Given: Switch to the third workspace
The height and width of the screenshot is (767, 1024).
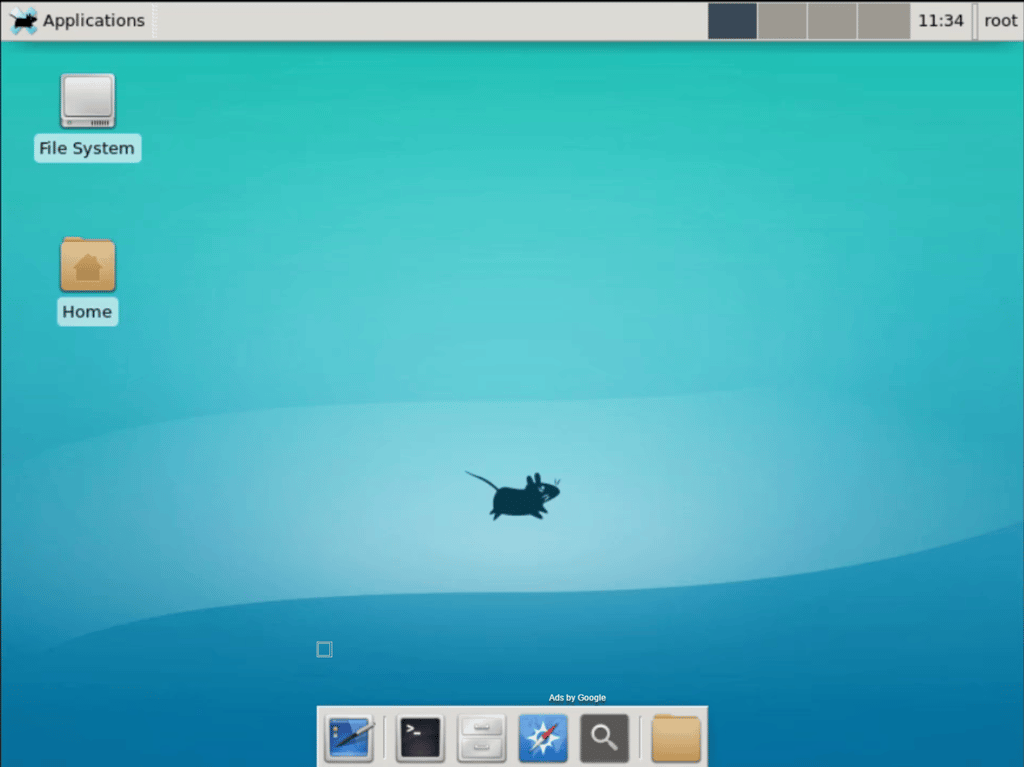Looking at the screenshot, I should pyautogui.click(x=832, y=21).
